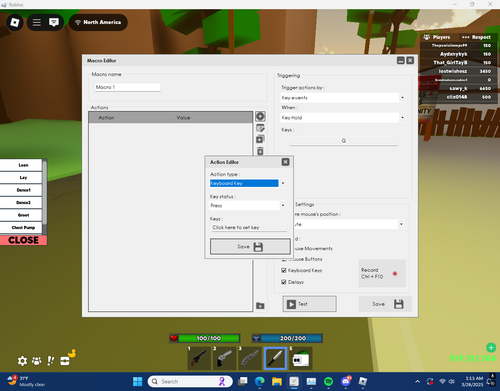500x391 pixels.
Task: Click the edit action pencil icon
Action: (260, 128)
